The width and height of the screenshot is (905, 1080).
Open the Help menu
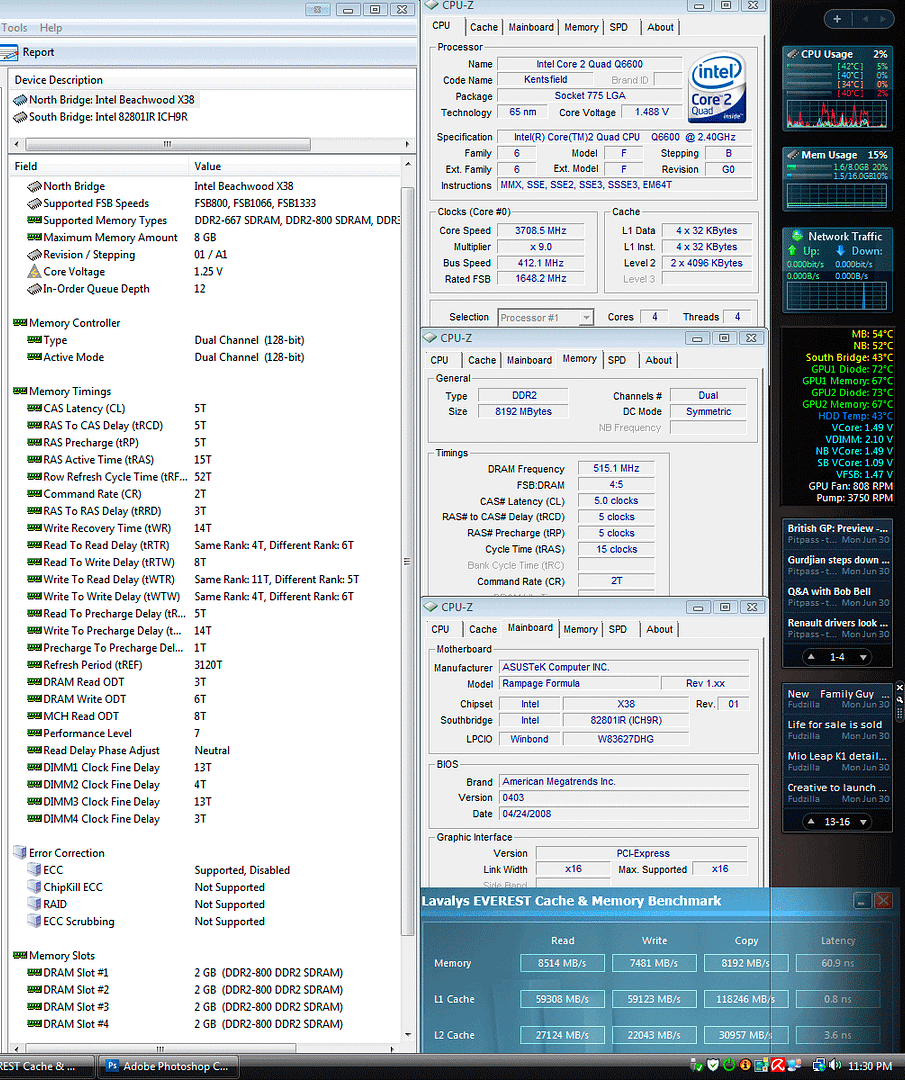(x=51, y=28)
